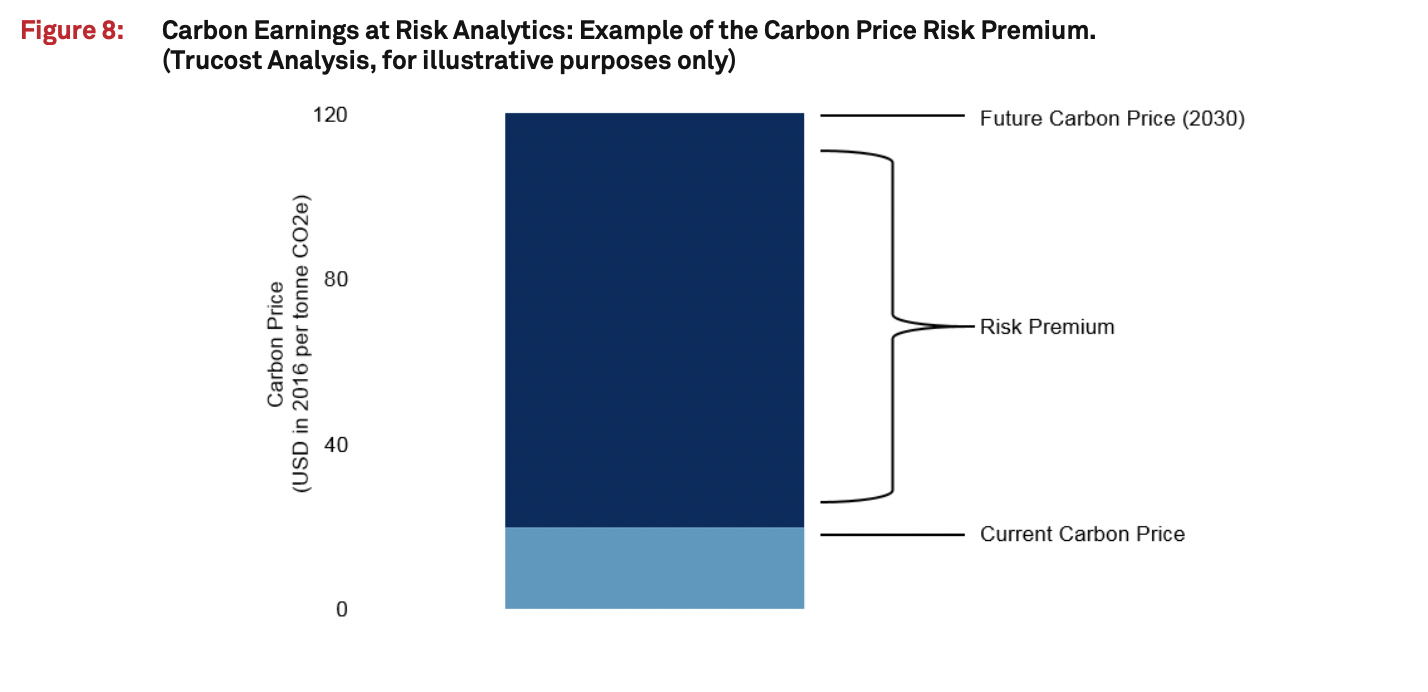Image resolution: width=1428 pixels, height=692 pixels.
Task: Click the light blue bar segment
Action: coord(654,568)
